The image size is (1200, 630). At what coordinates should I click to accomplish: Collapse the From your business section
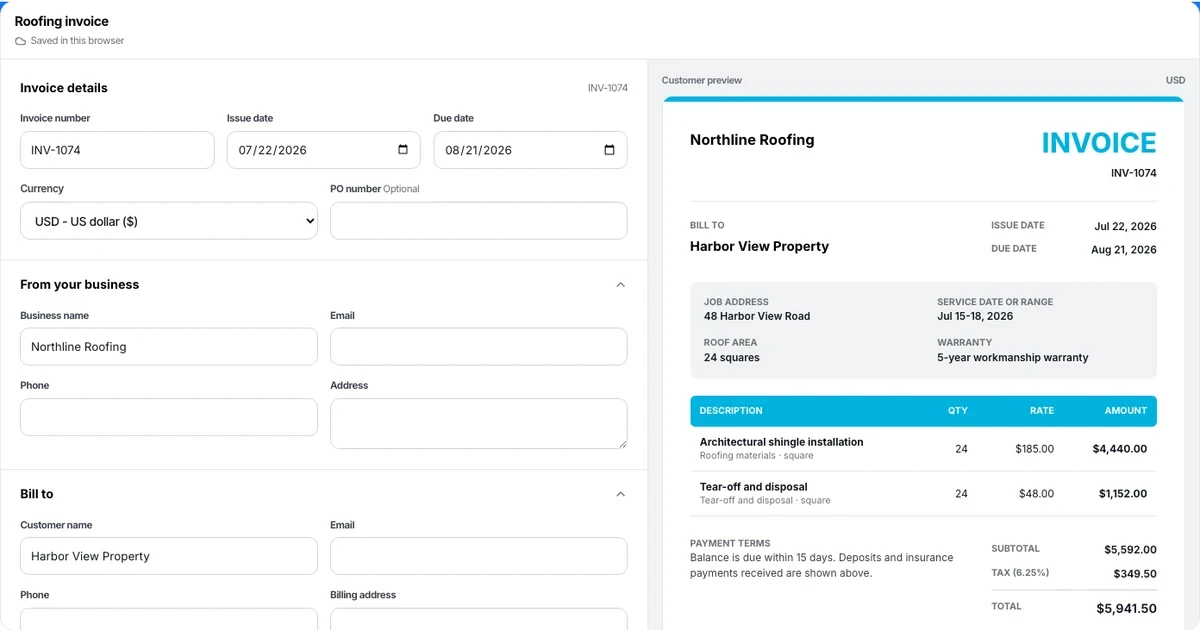[620, 285]
